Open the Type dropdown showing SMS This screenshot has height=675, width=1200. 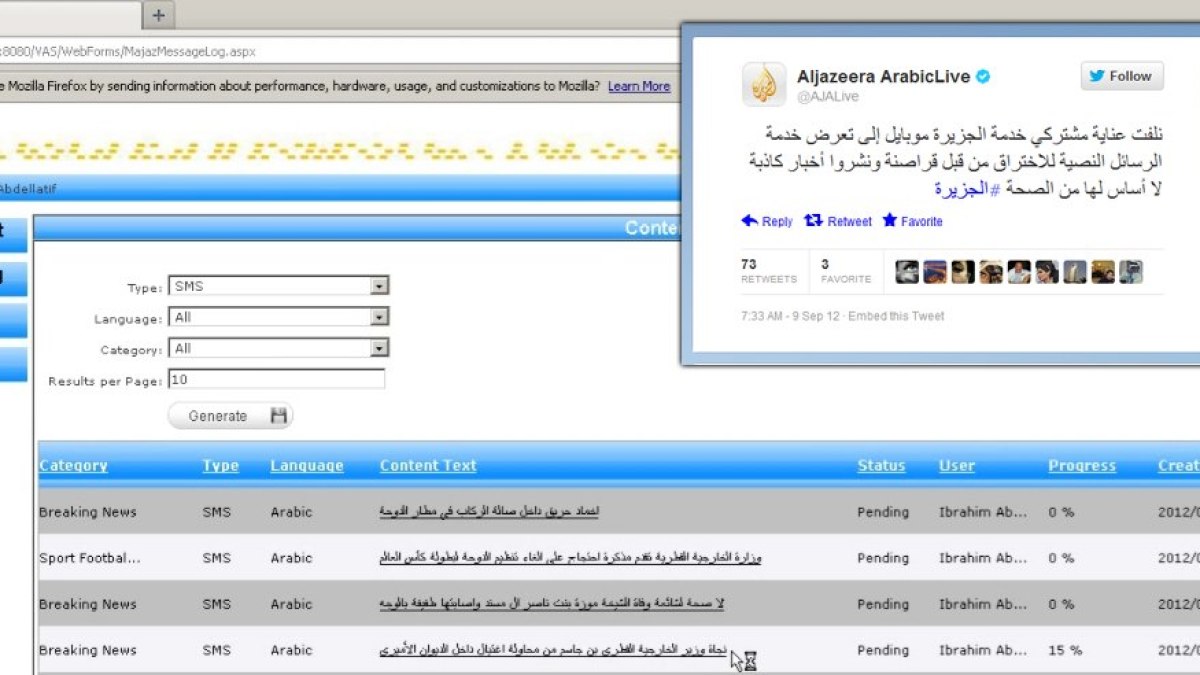pyautogui.click(x=279, y=286)
